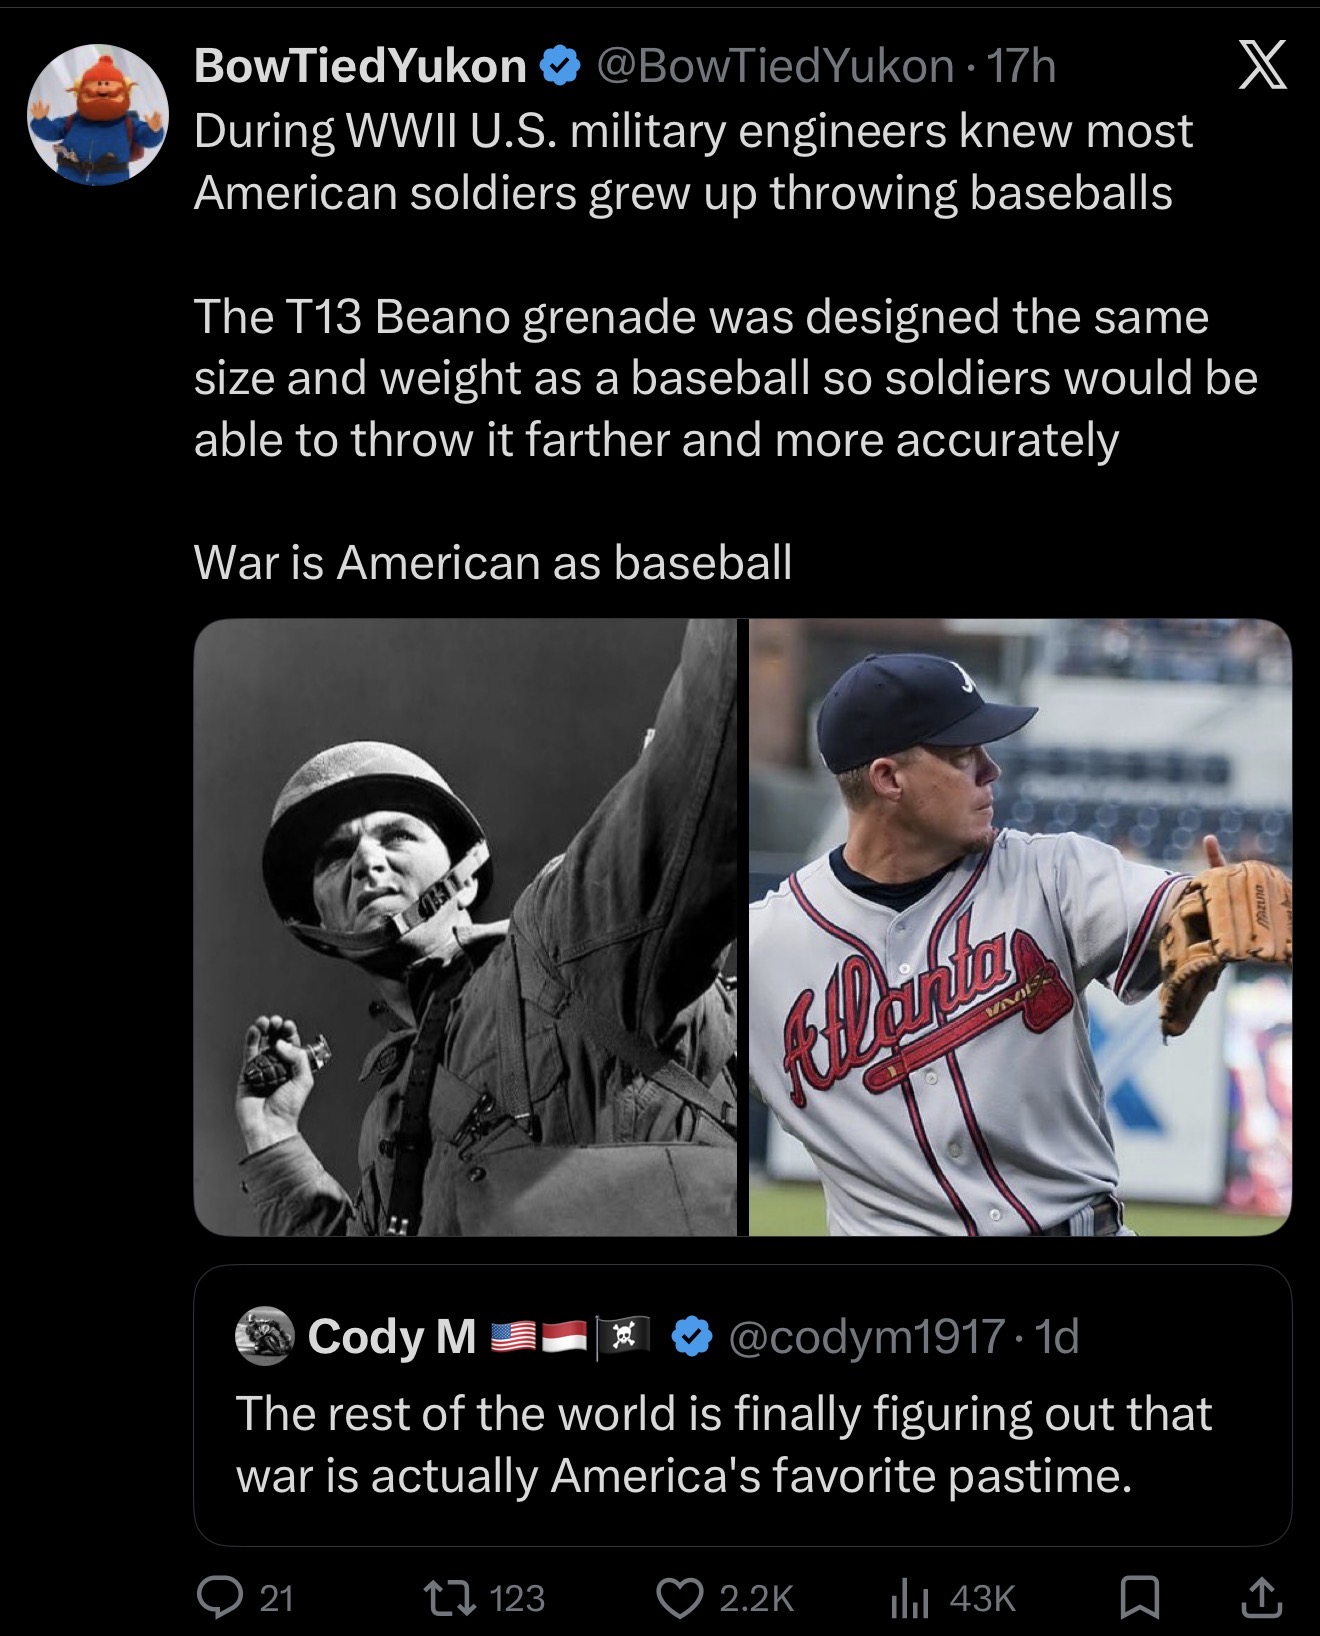Click the tweet text about T13 Beano grenade
This screenshot has height=1636, width=1320.
[725, 378]
